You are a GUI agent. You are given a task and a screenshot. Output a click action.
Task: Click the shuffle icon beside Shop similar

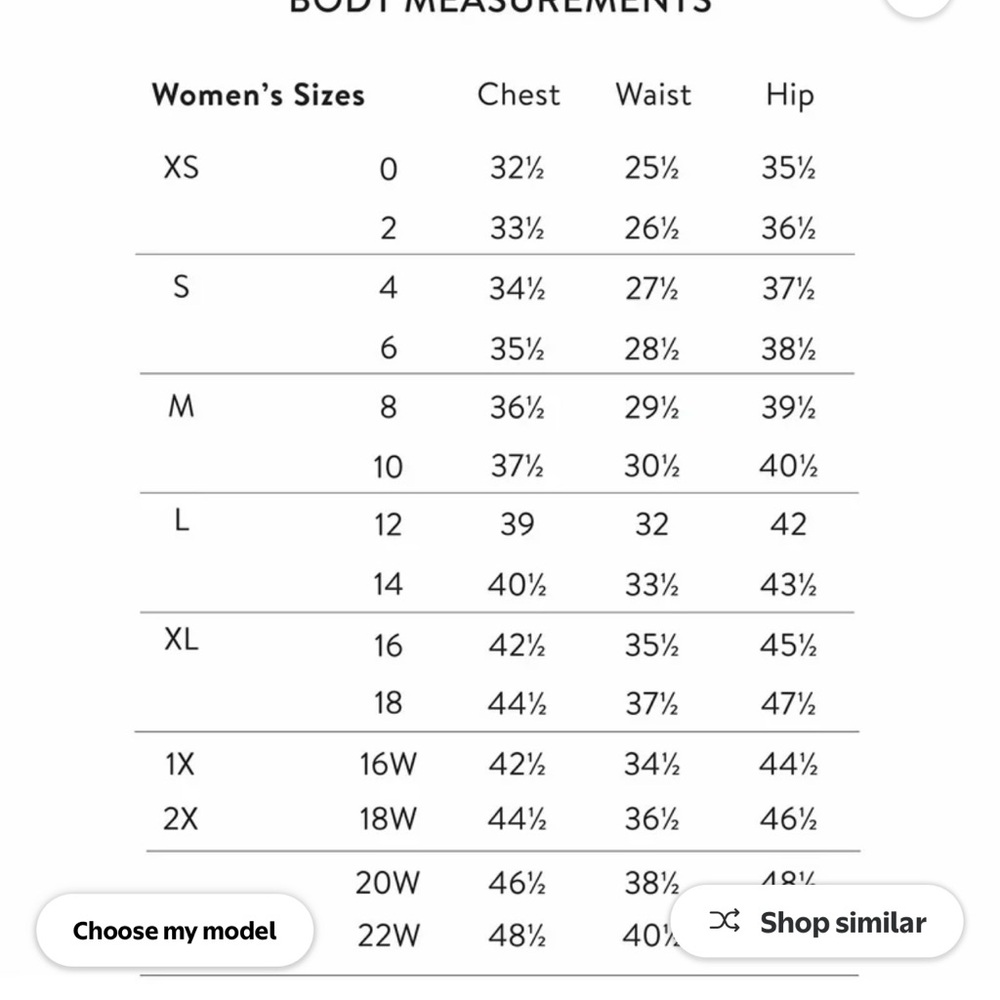click(724, 921)
